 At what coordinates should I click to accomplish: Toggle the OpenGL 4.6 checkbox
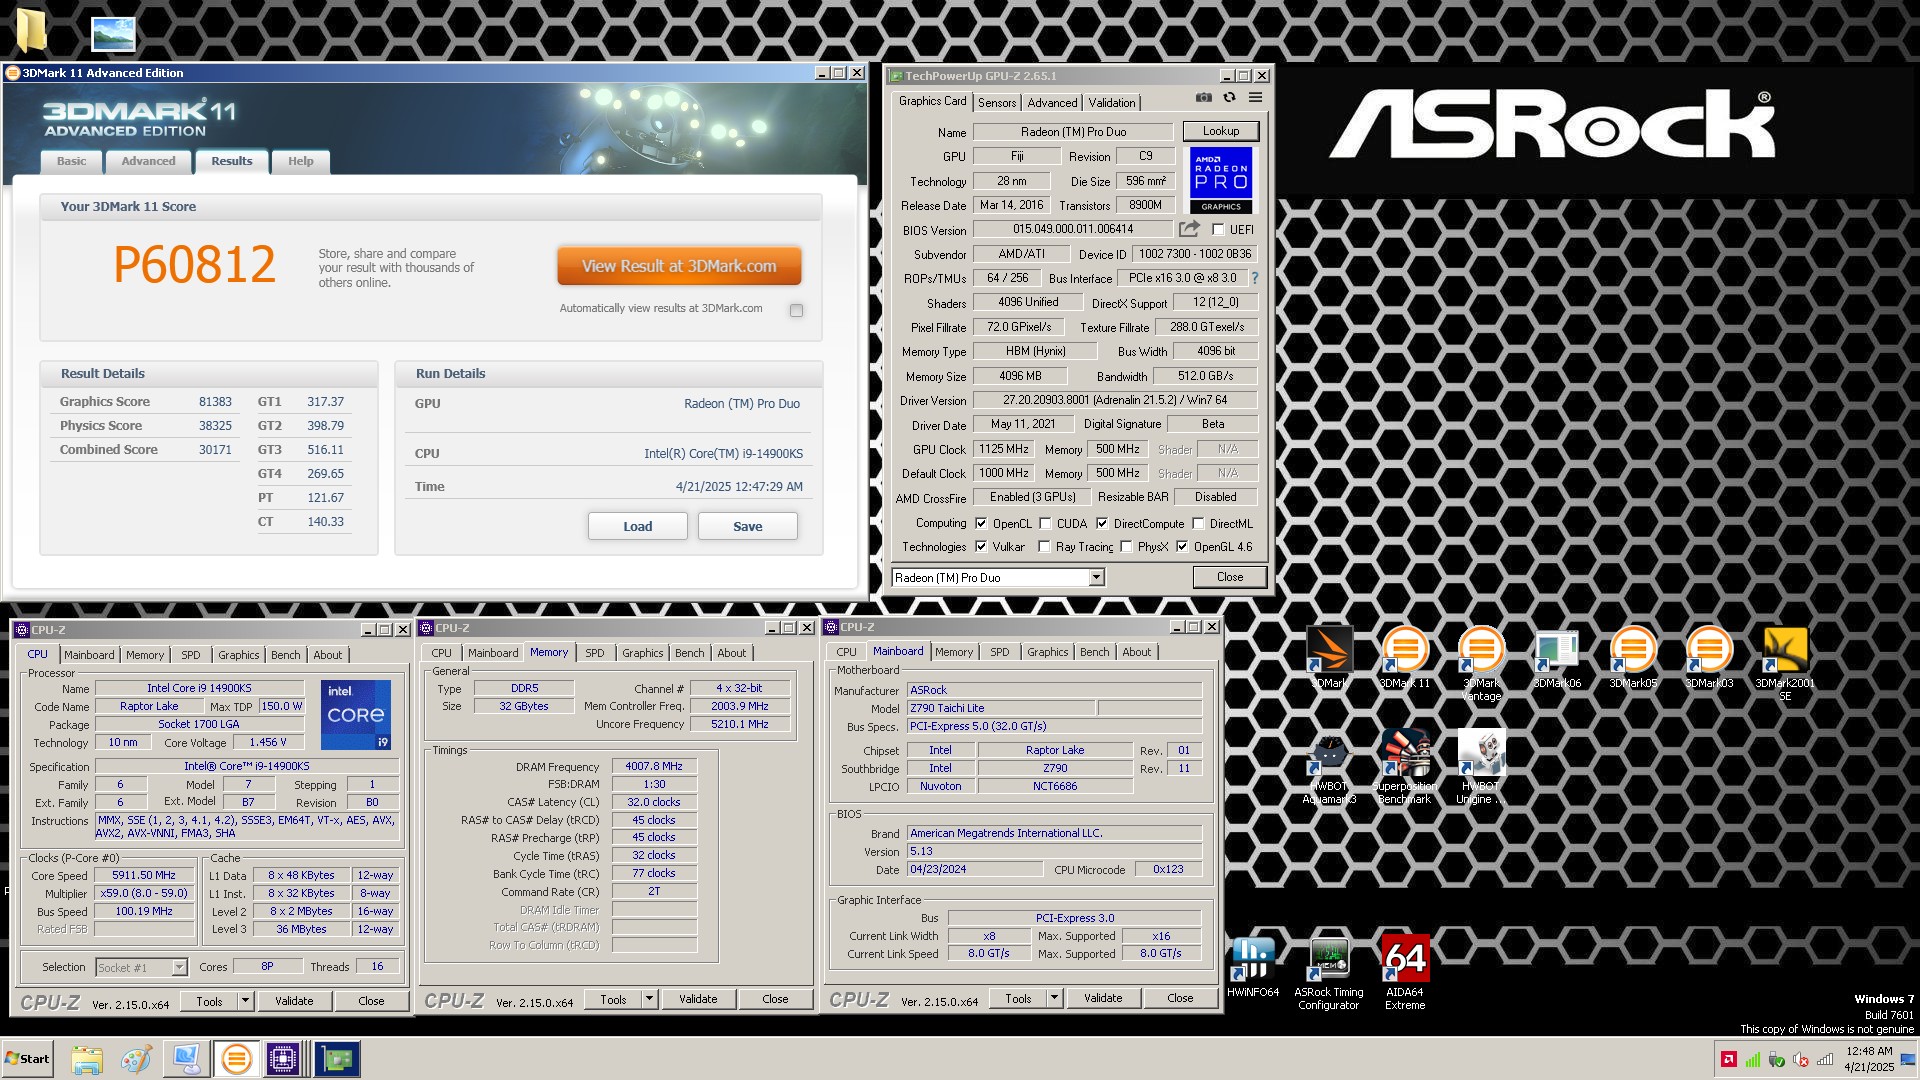click(1182, 546)
